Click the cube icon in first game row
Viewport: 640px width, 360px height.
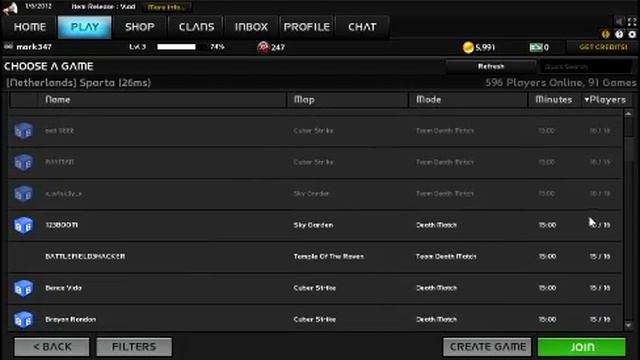pyautogui.click(x=23, y=131)
